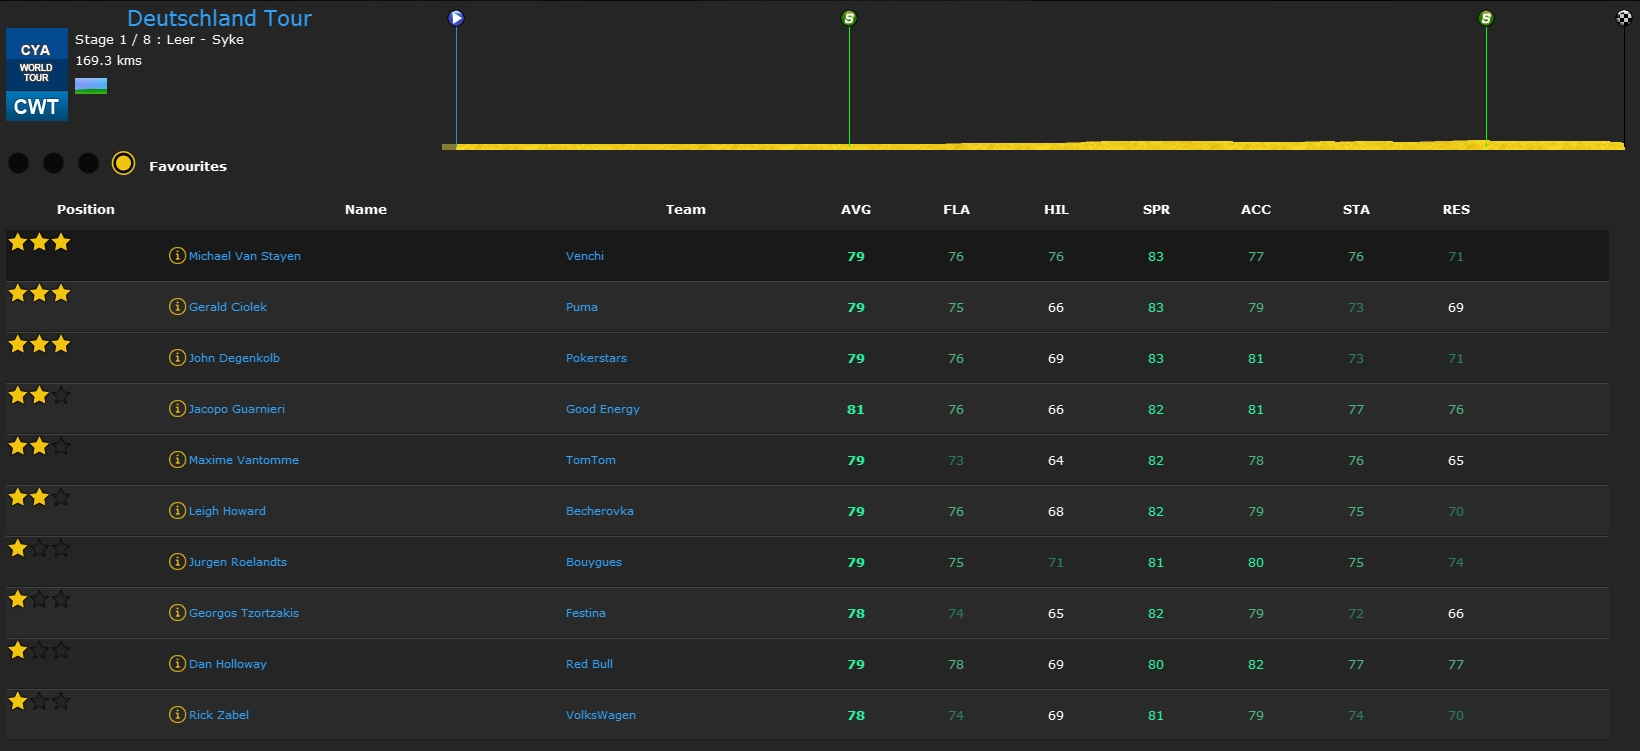Open info icon for John Degenkolb

tap(177, 358)
